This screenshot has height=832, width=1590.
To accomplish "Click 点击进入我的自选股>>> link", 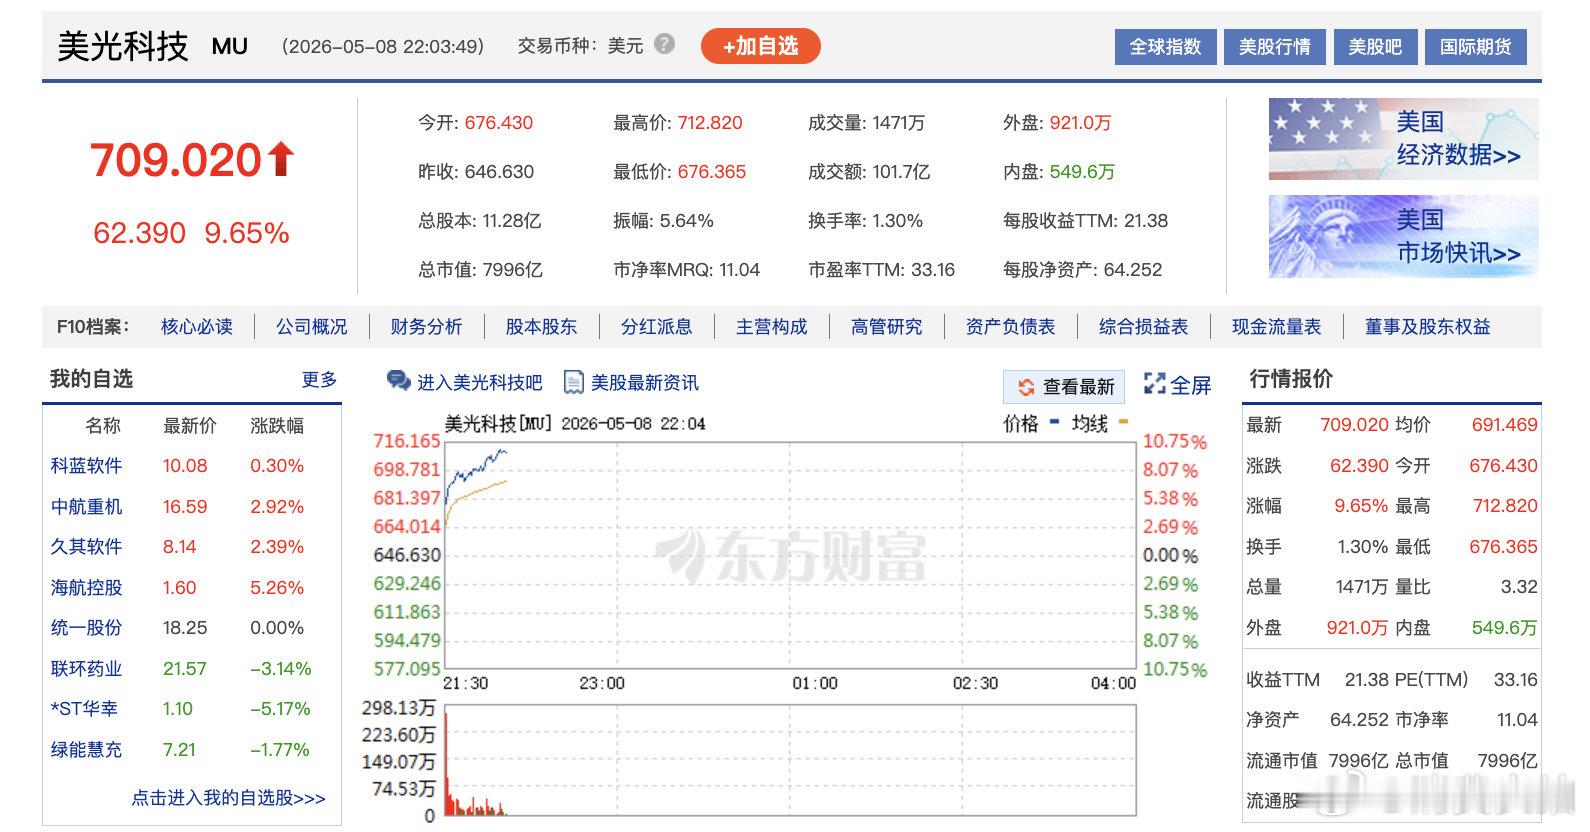I will pos(228,798).
